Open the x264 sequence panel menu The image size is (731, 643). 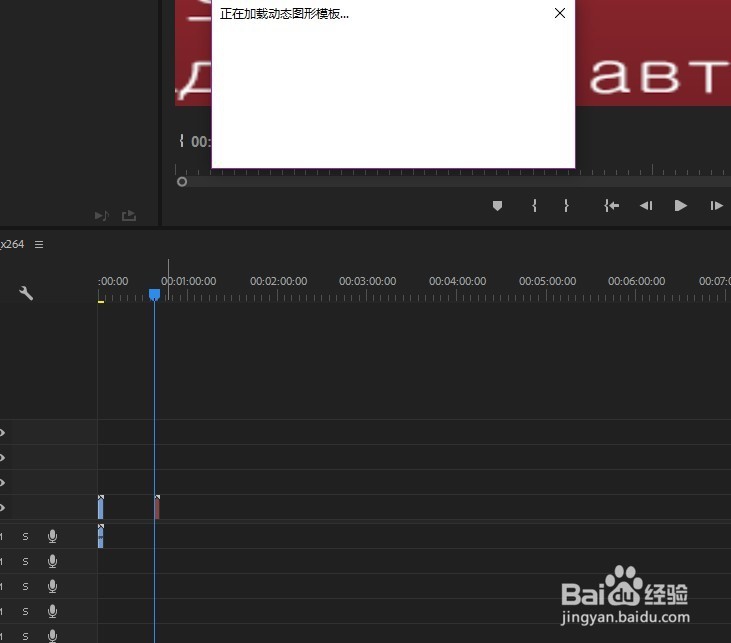tap(39, 244)
